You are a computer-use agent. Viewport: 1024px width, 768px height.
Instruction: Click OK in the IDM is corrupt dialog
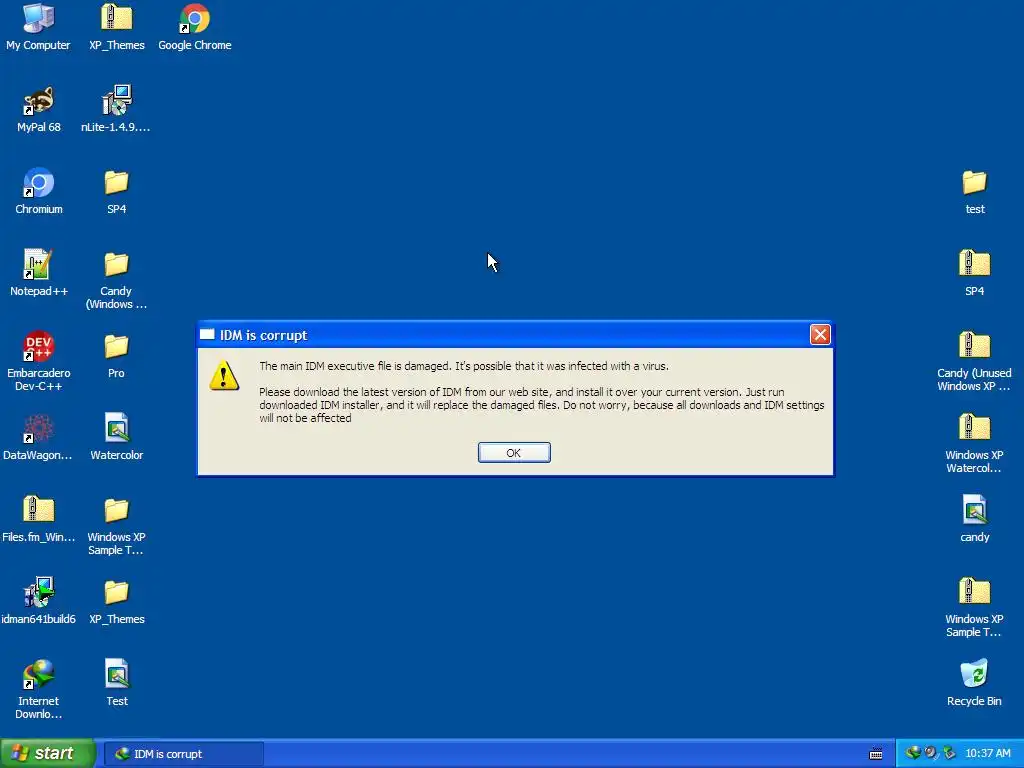(514, 453)
